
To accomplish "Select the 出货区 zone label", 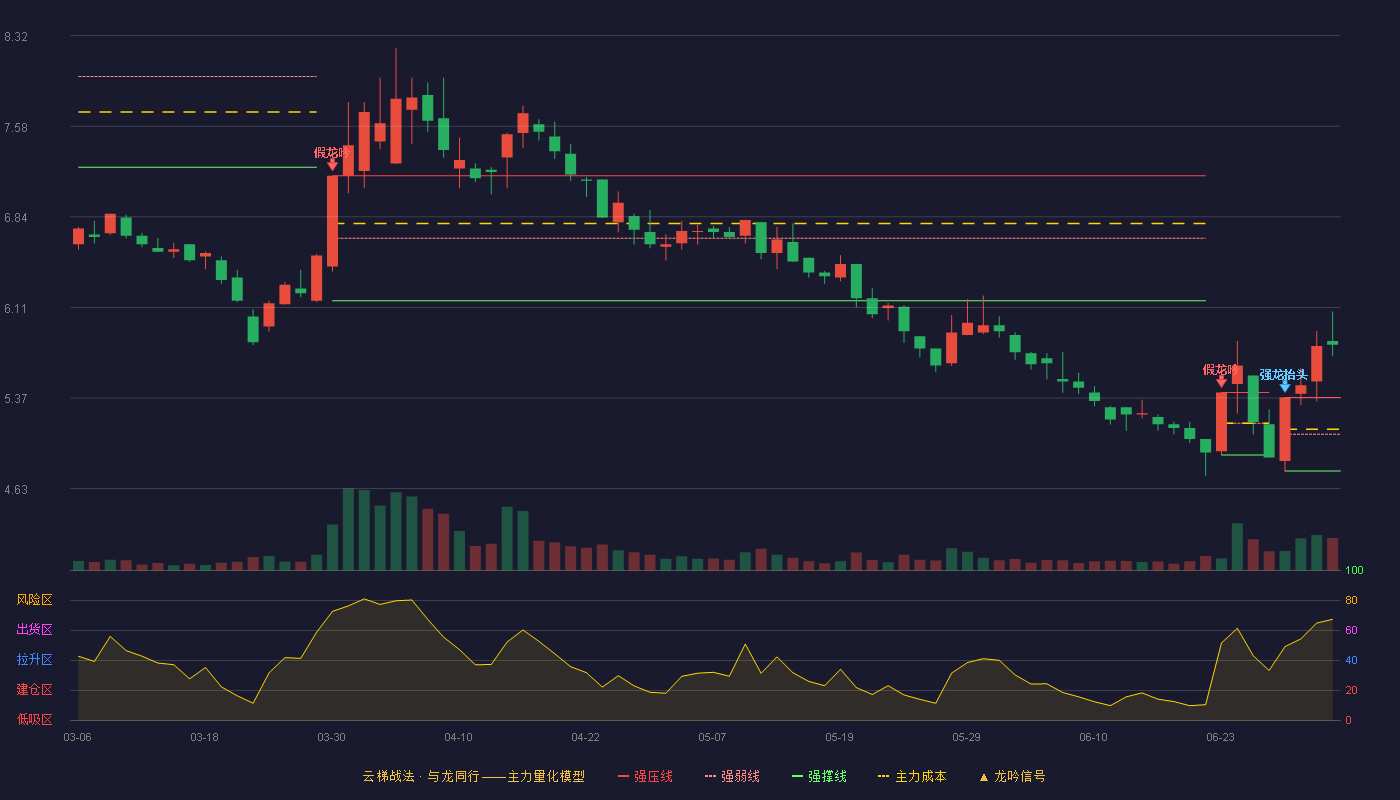I will (x=34, y=630).
